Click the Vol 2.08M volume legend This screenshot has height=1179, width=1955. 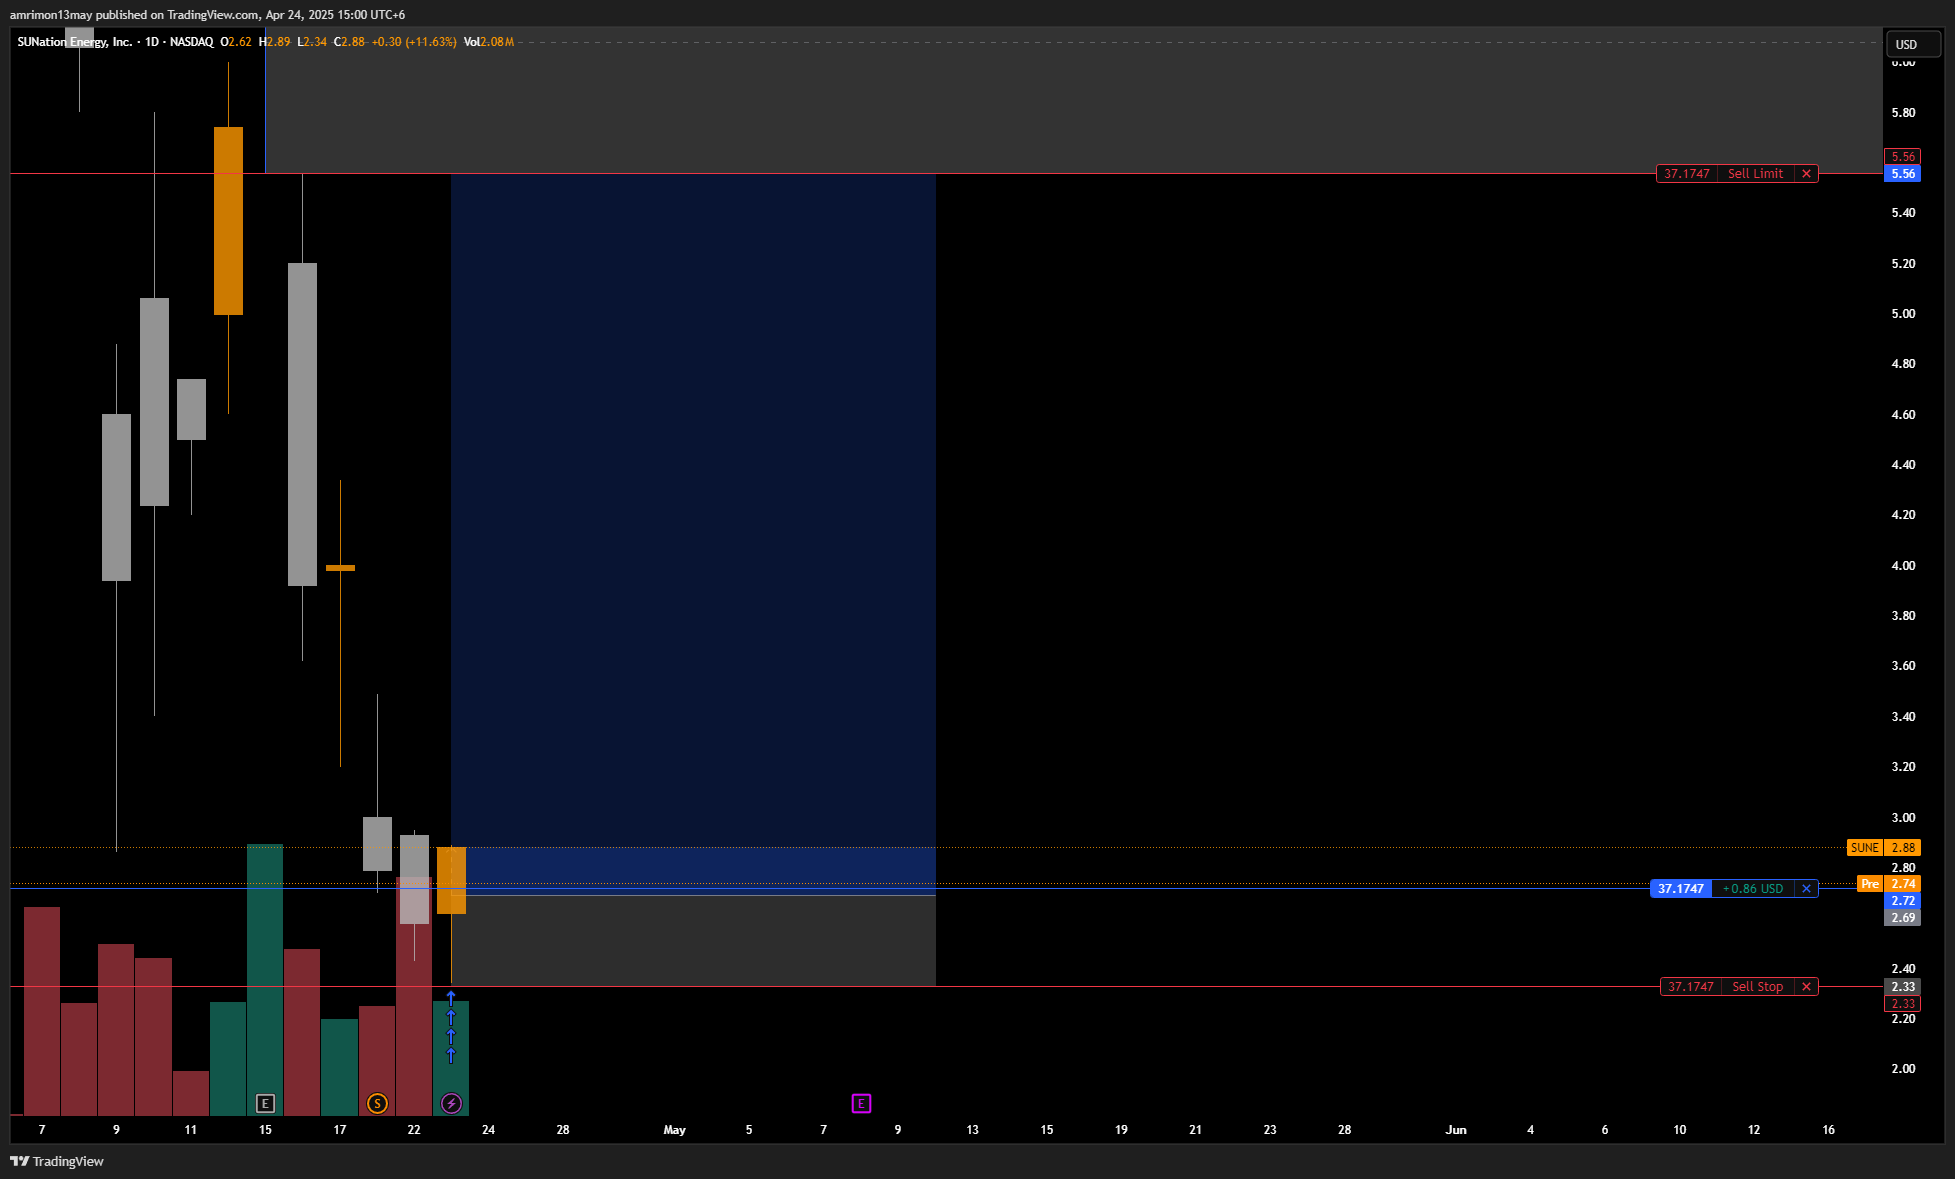489,41
